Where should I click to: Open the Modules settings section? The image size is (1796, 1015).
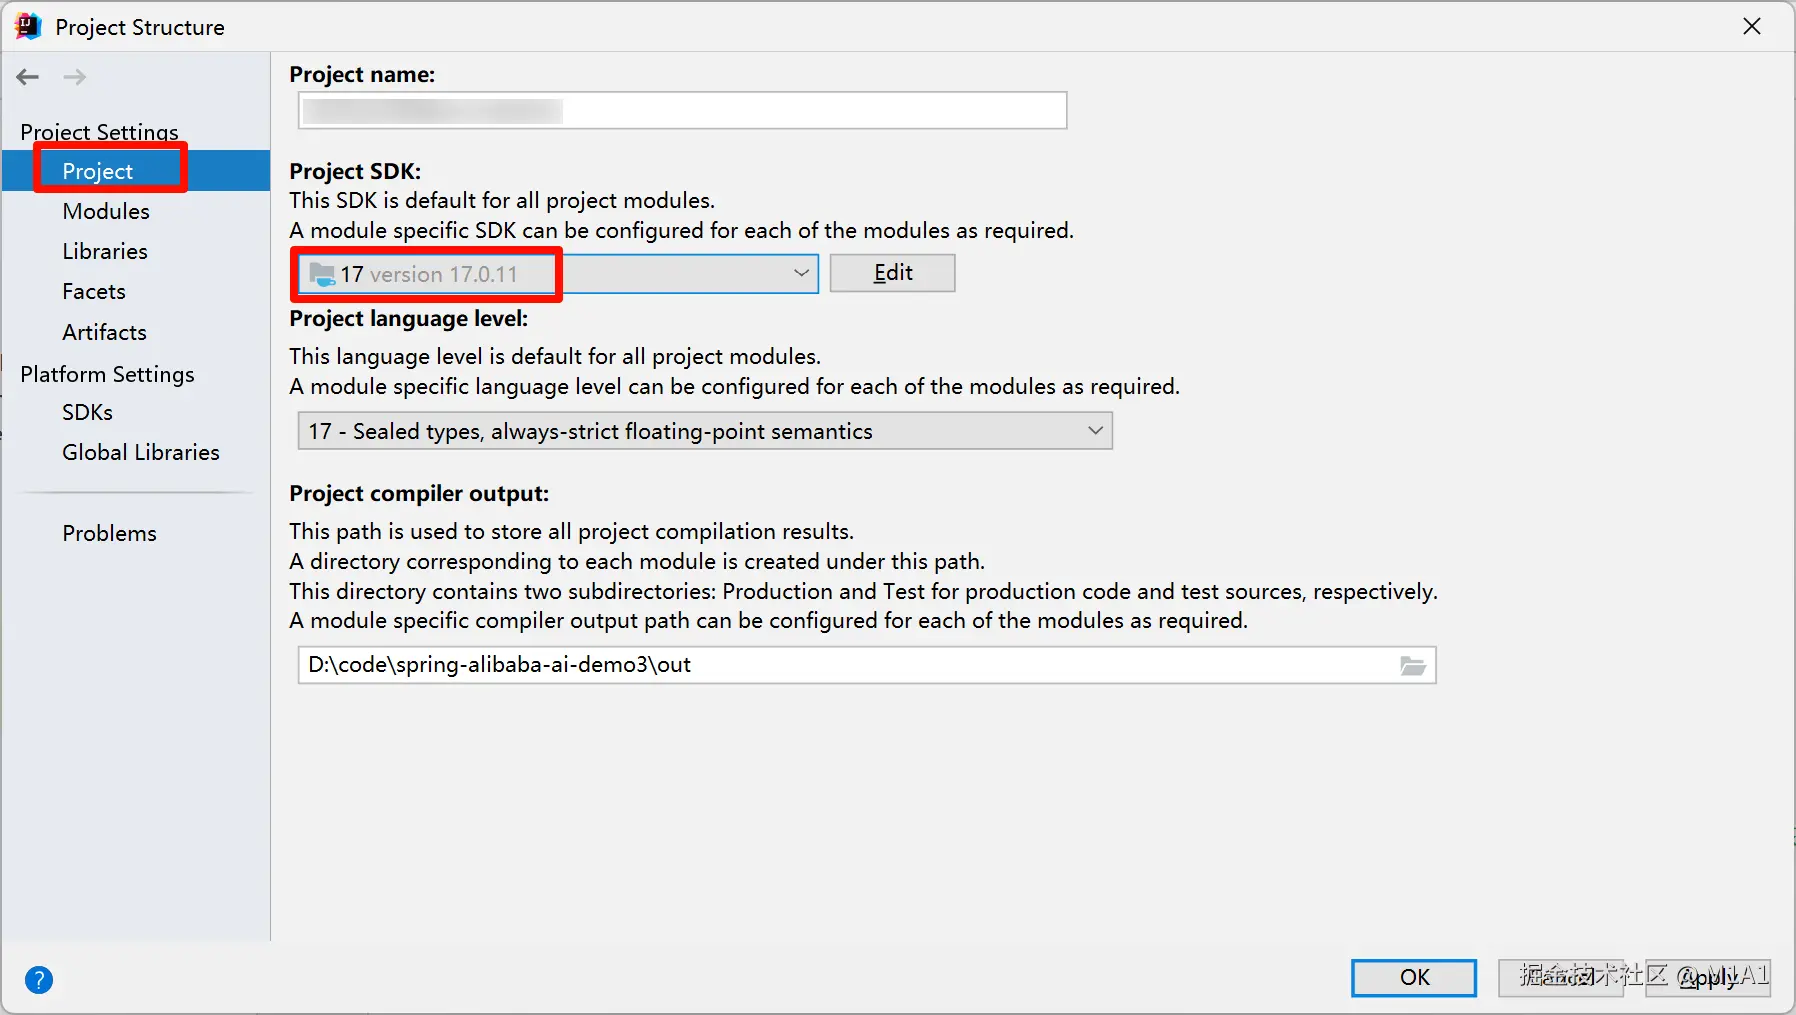click(x=106, y=212)
